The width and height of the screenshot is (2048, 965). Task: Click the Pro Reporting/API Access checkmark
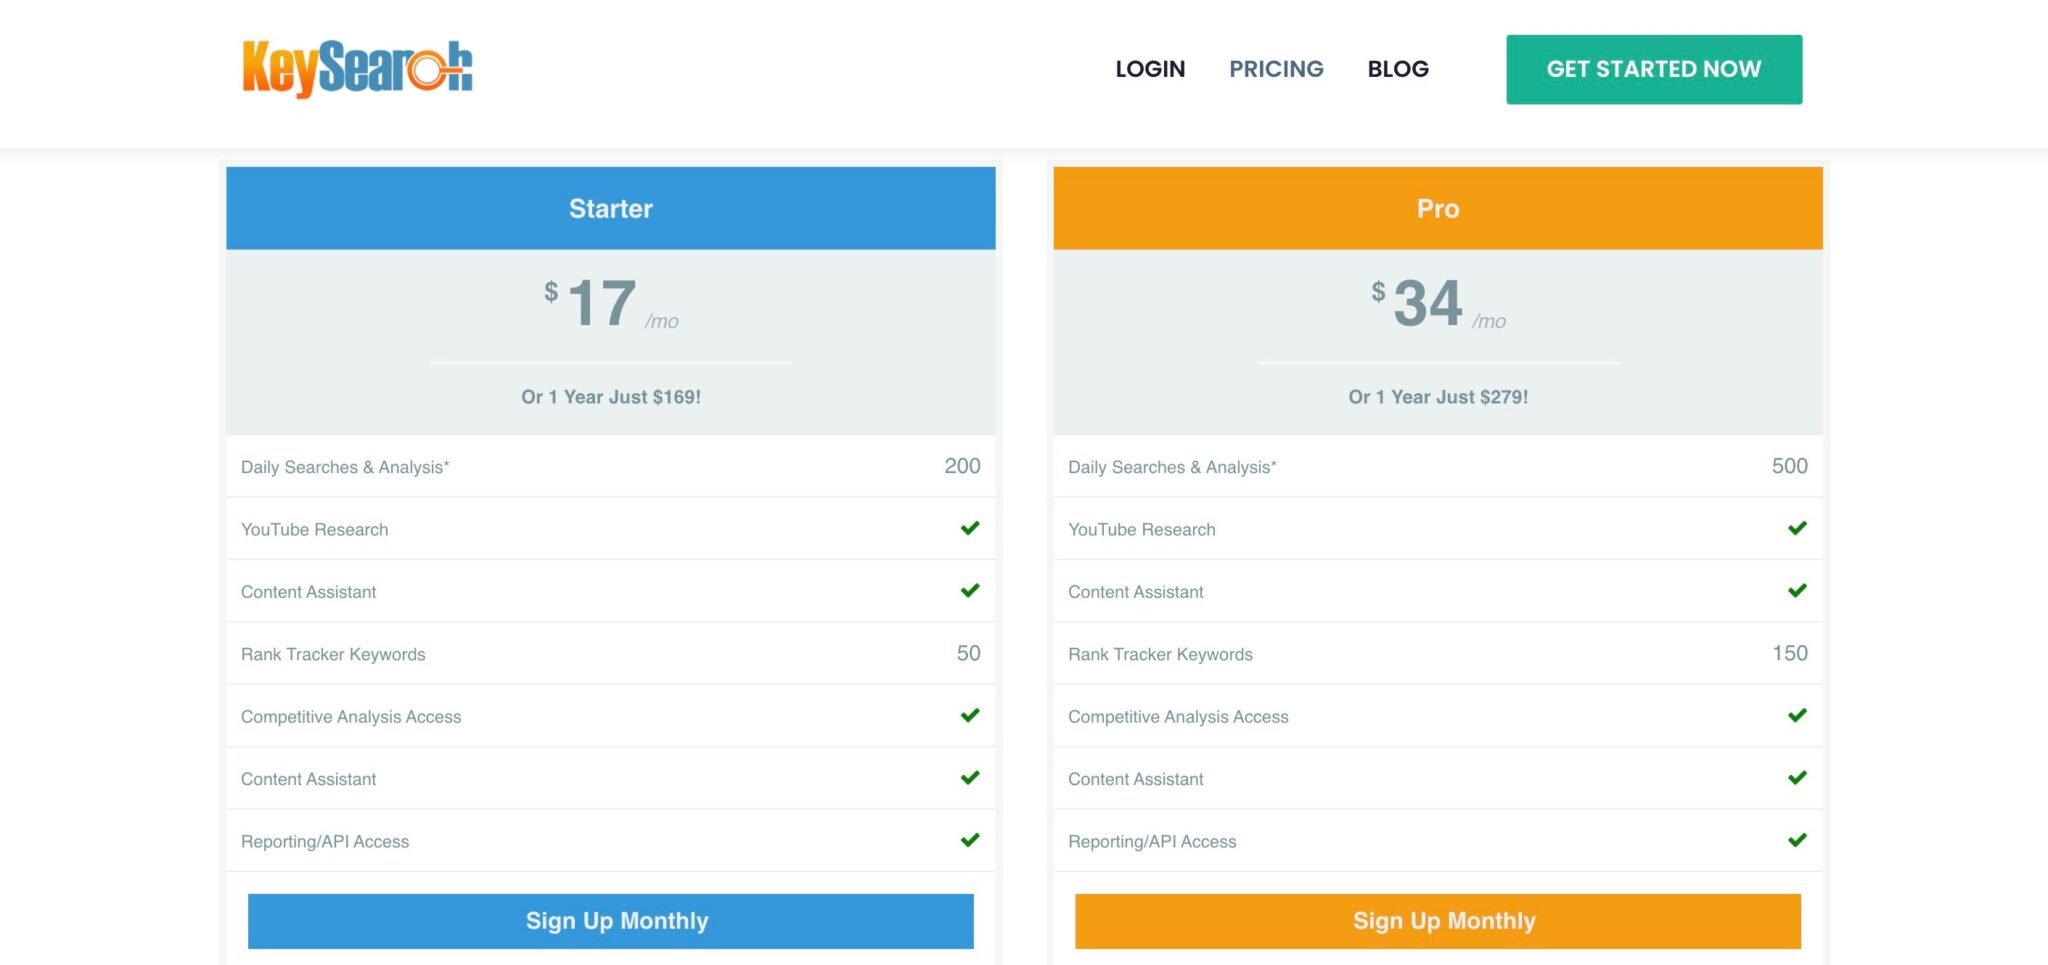coord(1797,840)
